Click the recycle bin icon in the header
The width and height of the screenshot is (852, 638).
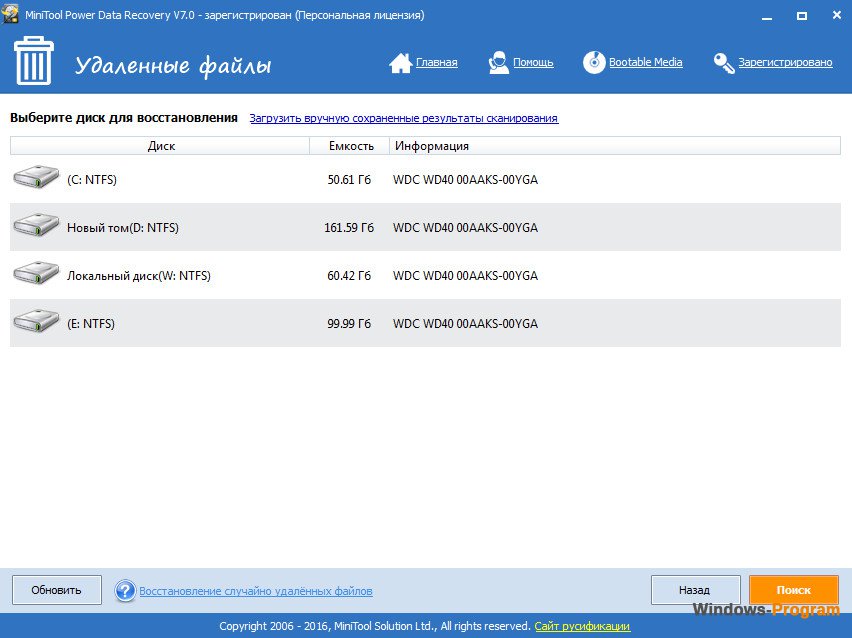tap(34, 60)
